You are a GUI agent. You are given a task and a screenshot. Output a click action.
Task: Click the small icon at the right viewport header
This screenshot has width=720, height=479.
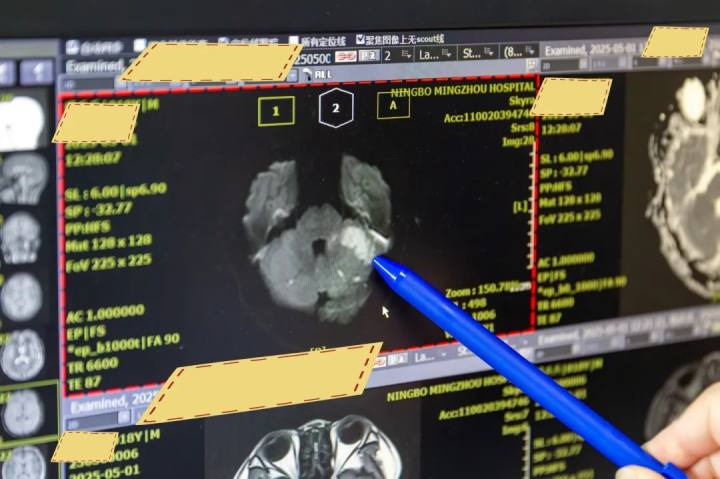coord(531,64)
